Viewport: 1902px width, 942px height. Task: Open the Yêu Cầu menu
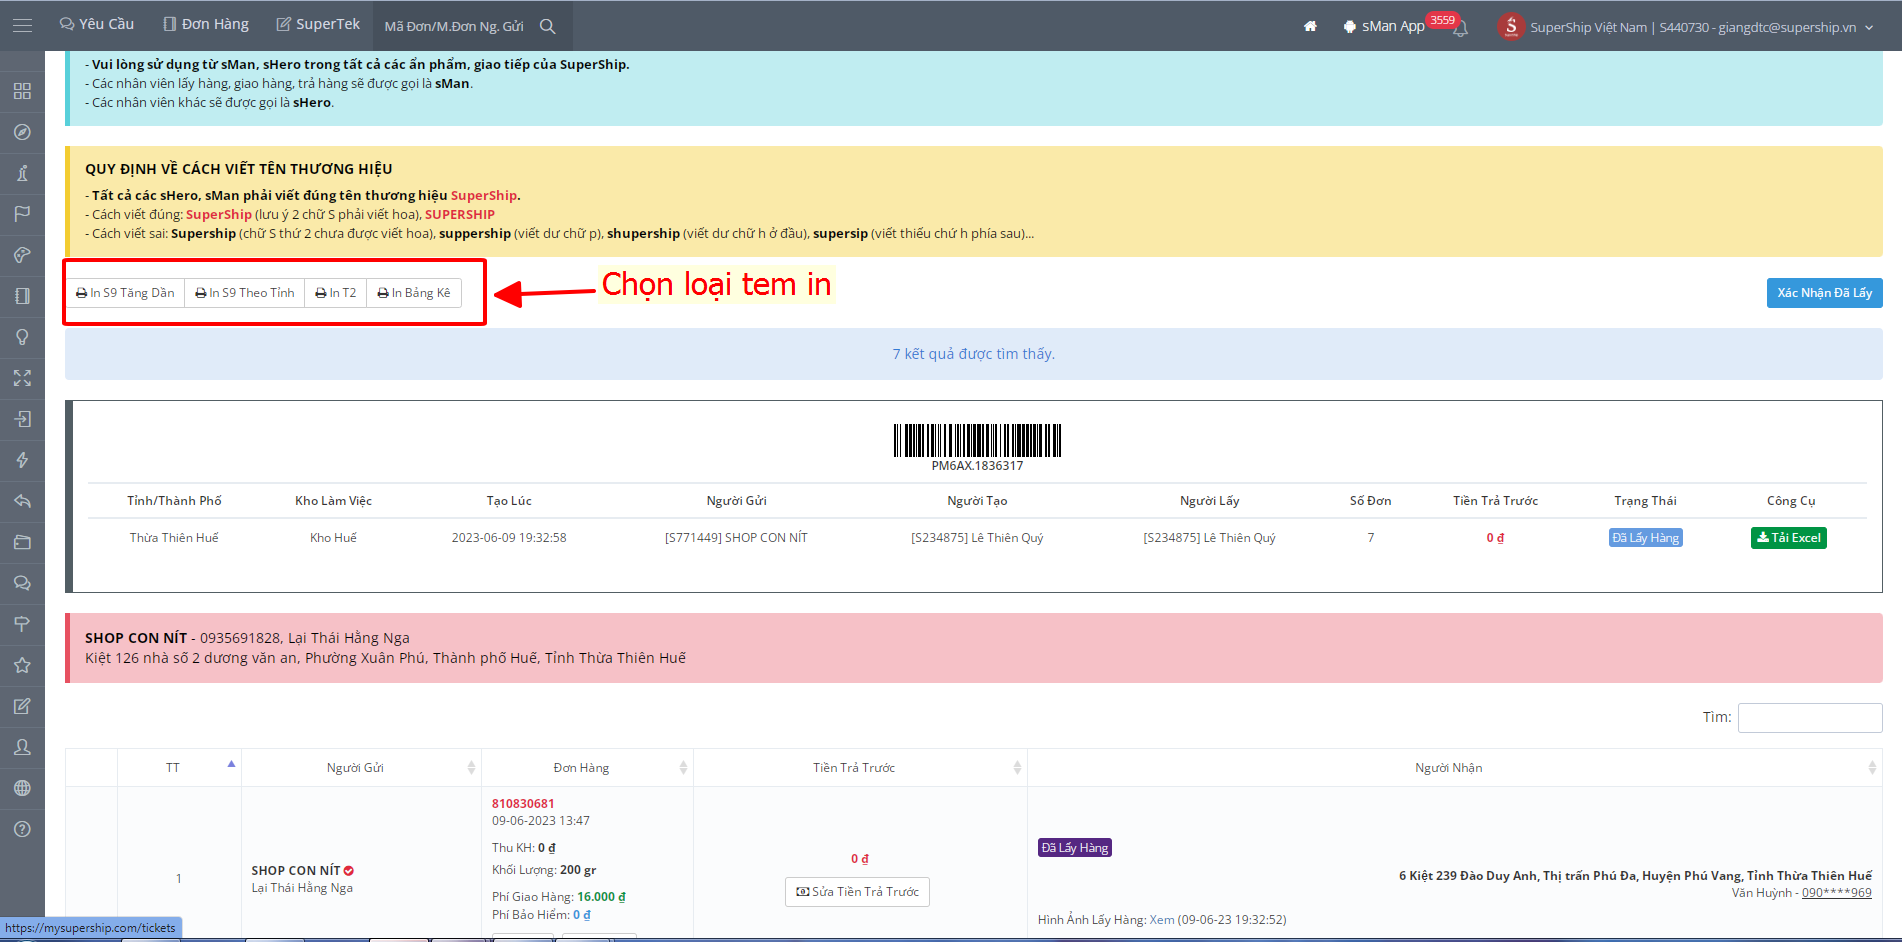tap(97, 24)
